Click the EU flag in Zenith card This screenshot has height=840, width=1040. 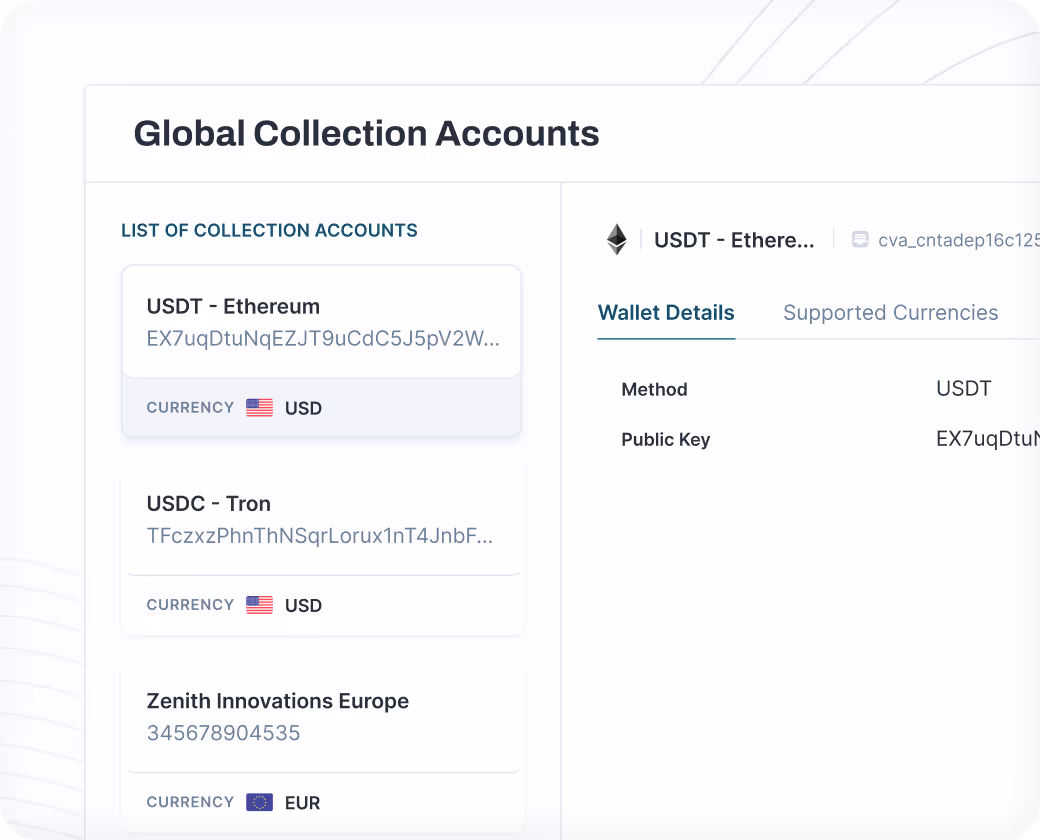point(259,802)
